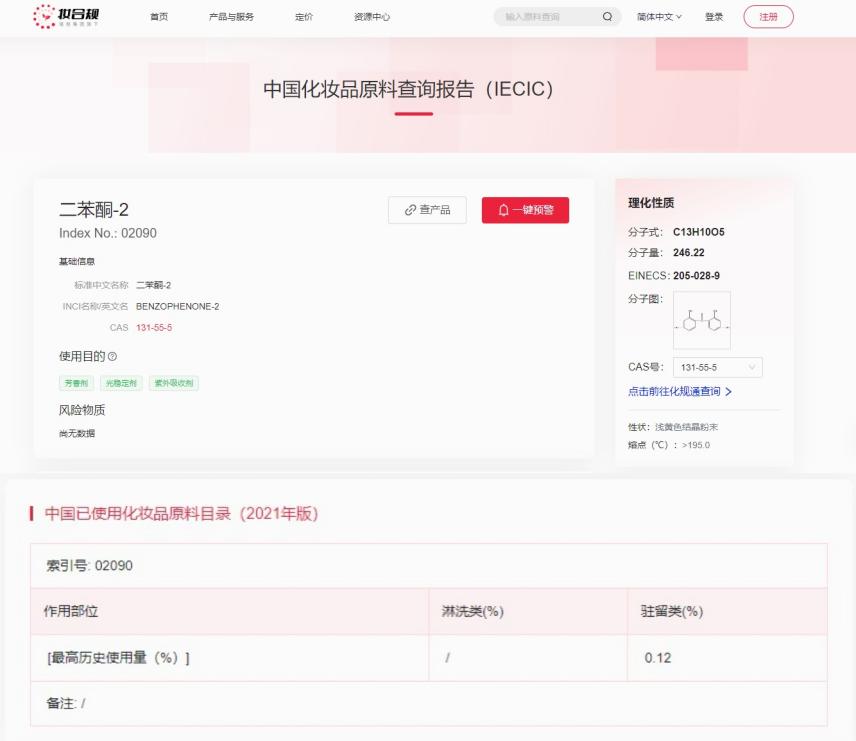Select the 光稳定剂 purpose tag
The height and width of the screenshot is (741, 856).
click(x=122, y=383)
